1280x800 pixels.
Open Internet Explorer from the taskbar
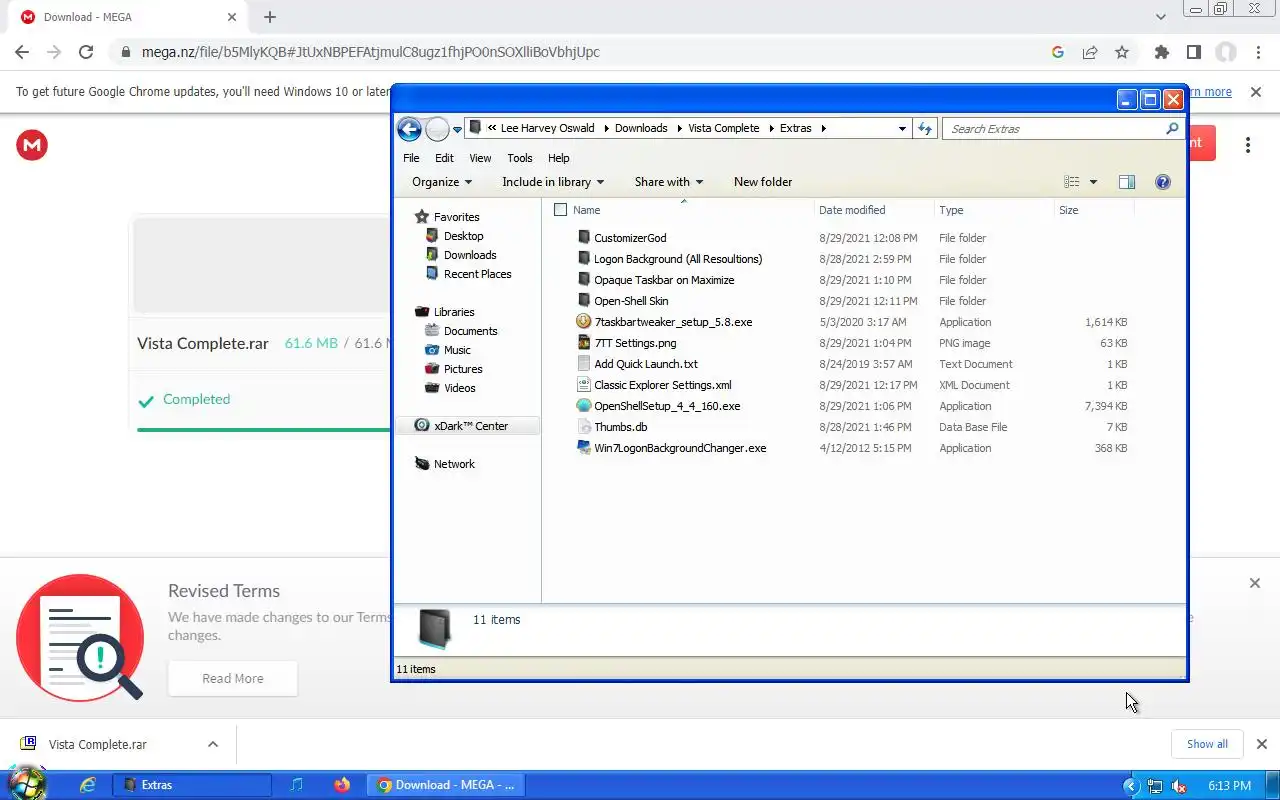pyautogui.click(x=87, y=785)
